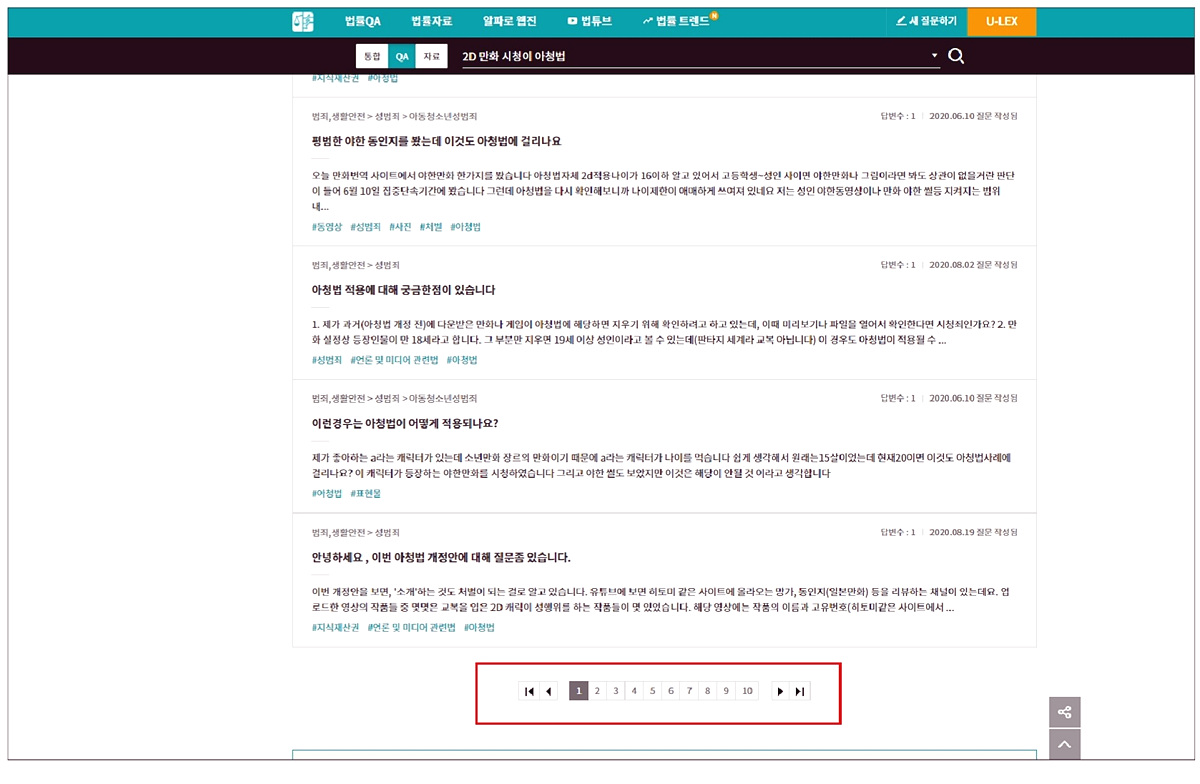Open the 법률QA menu
Viewport: 1200px width, 784px height.
(362, 21)
